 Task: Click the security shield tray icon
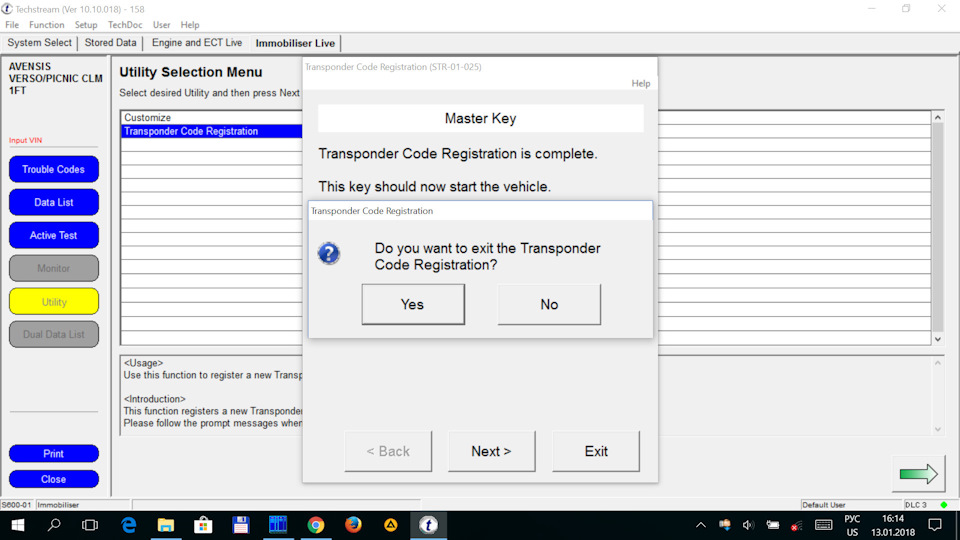pyautogui.click(x=725, y=525)
